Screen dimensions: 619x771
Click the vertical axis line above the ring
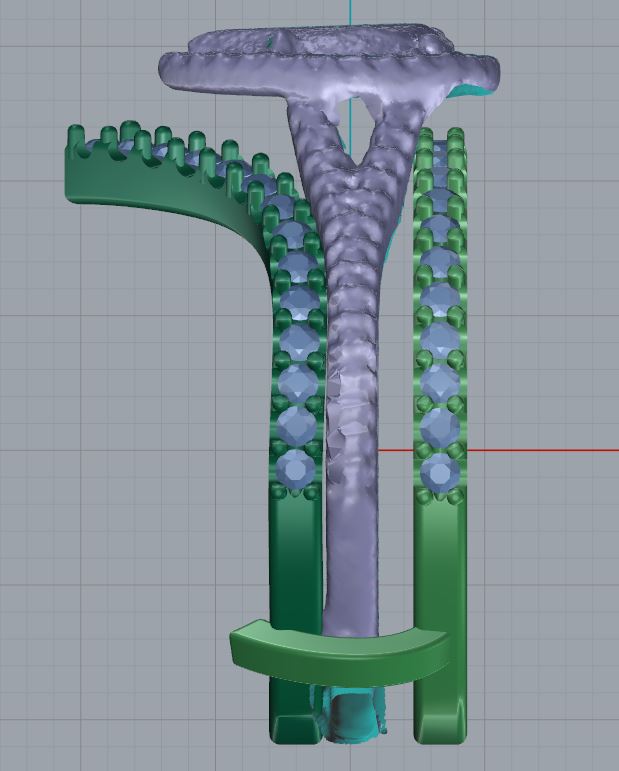[351, 12]
